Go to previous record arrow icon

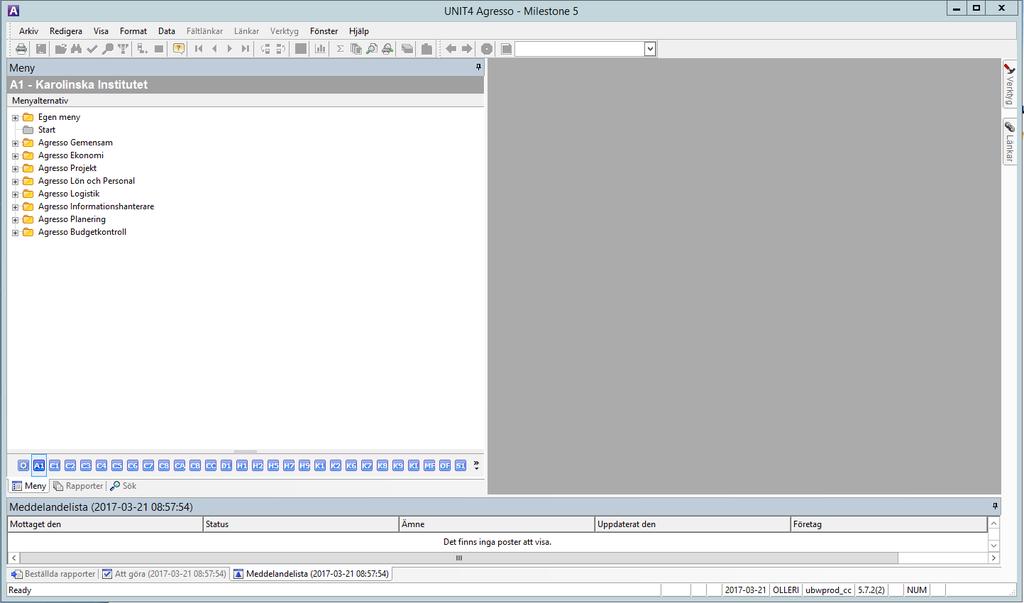214,49
